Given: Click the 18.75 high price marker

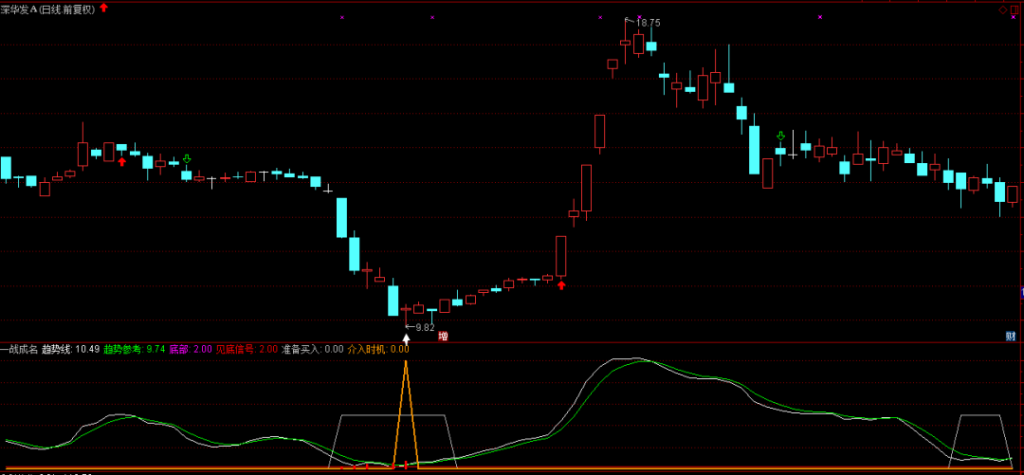Looking at the screenshot, I should click(648, 21).
